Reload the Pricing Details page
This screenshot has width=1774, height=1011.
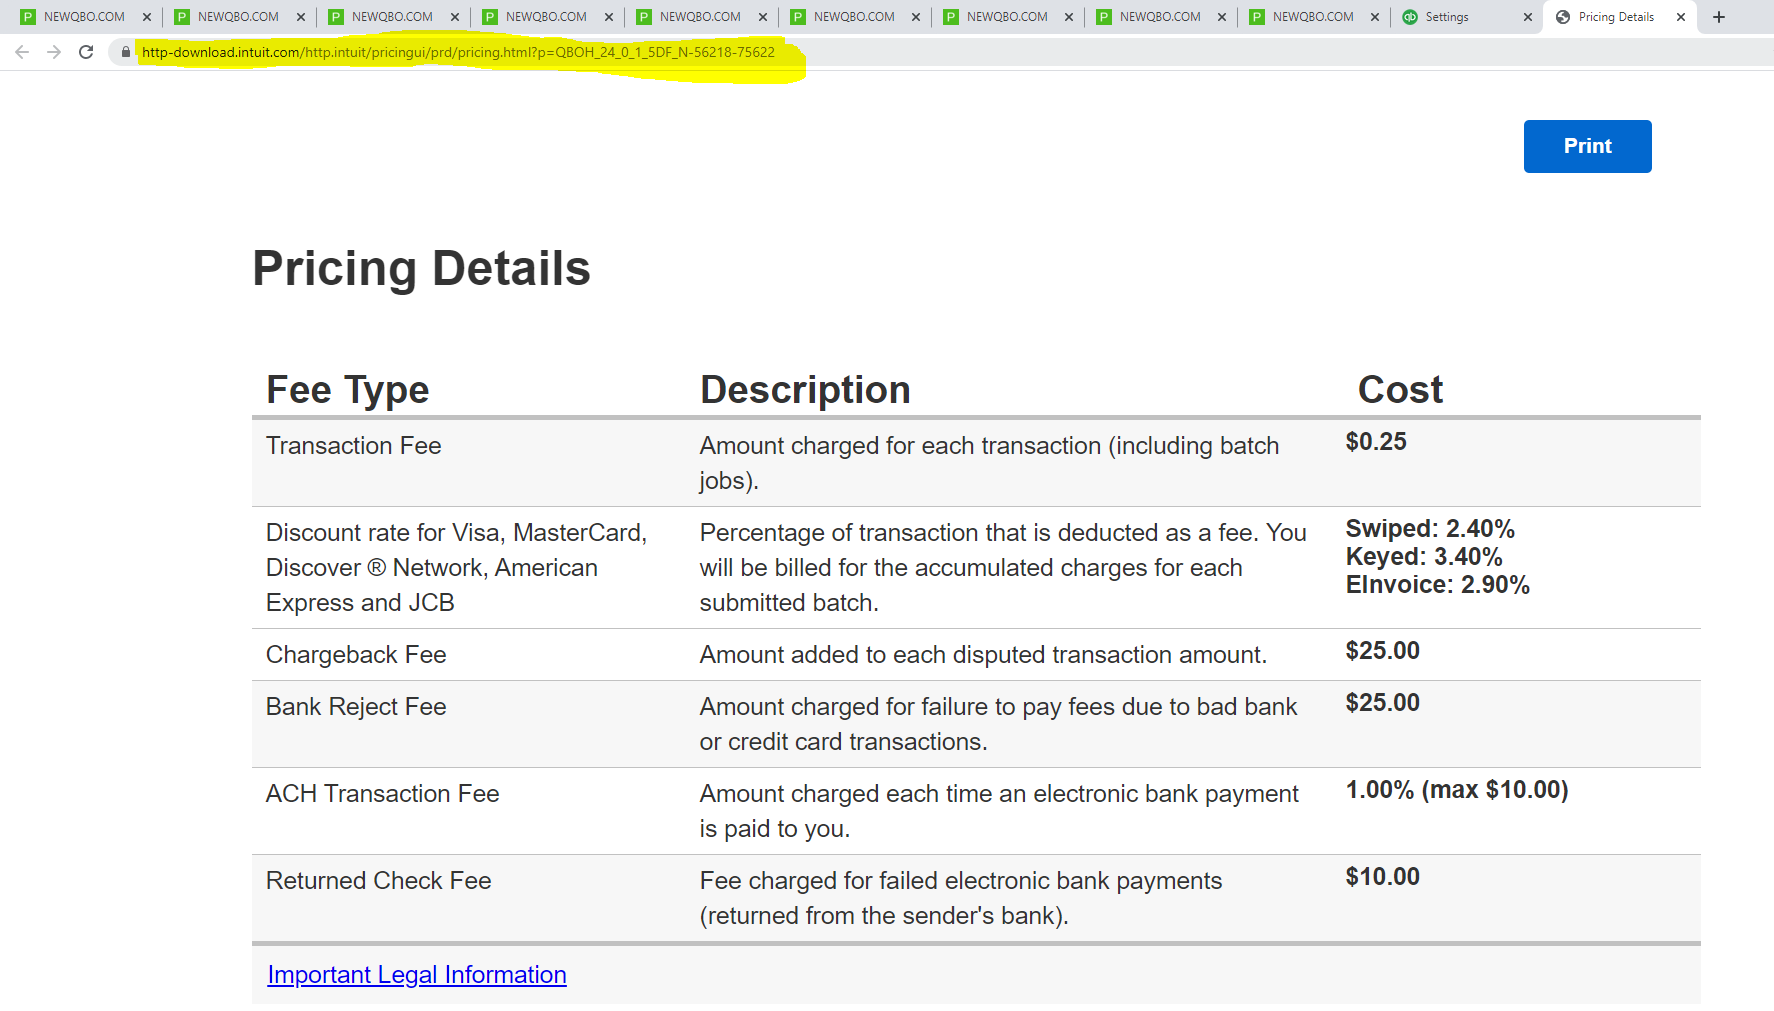[x=86, y=52]
